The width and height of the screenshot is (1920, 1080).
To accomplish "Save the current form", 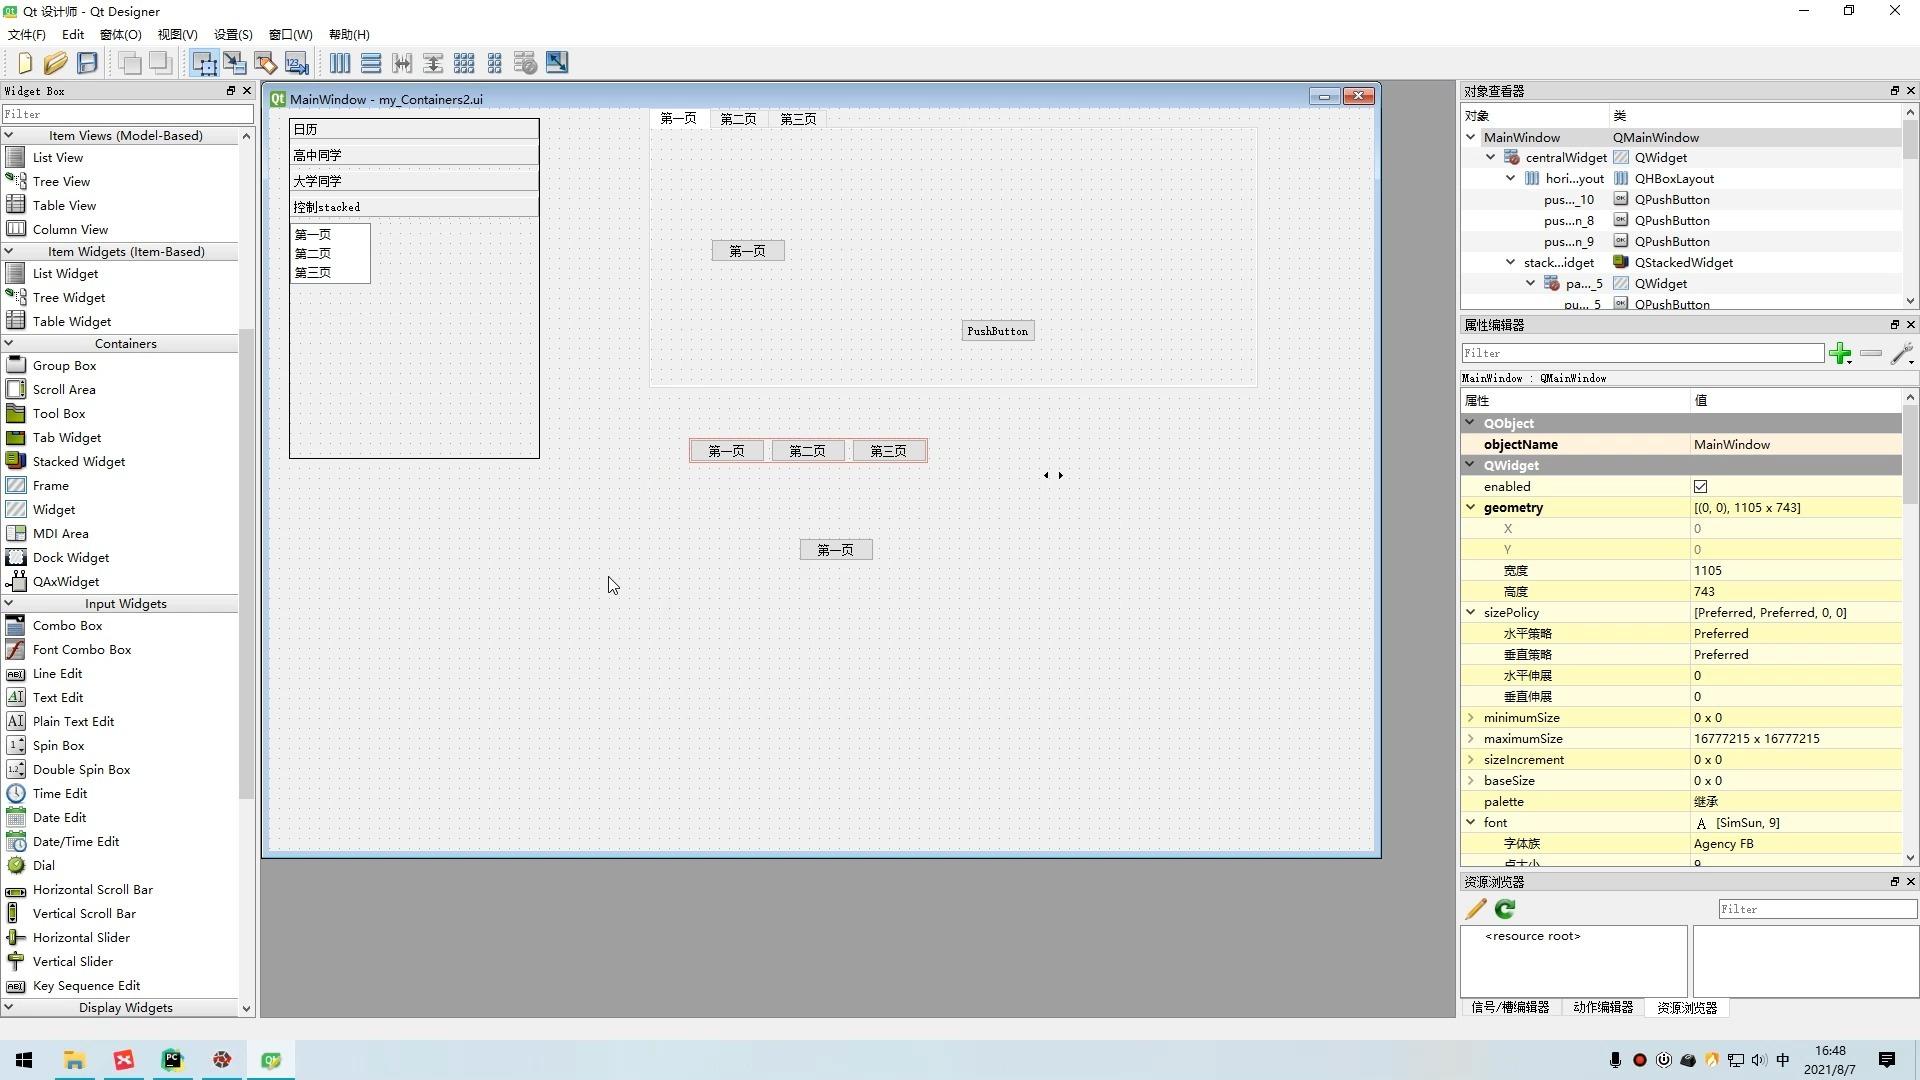I will 87,62.
